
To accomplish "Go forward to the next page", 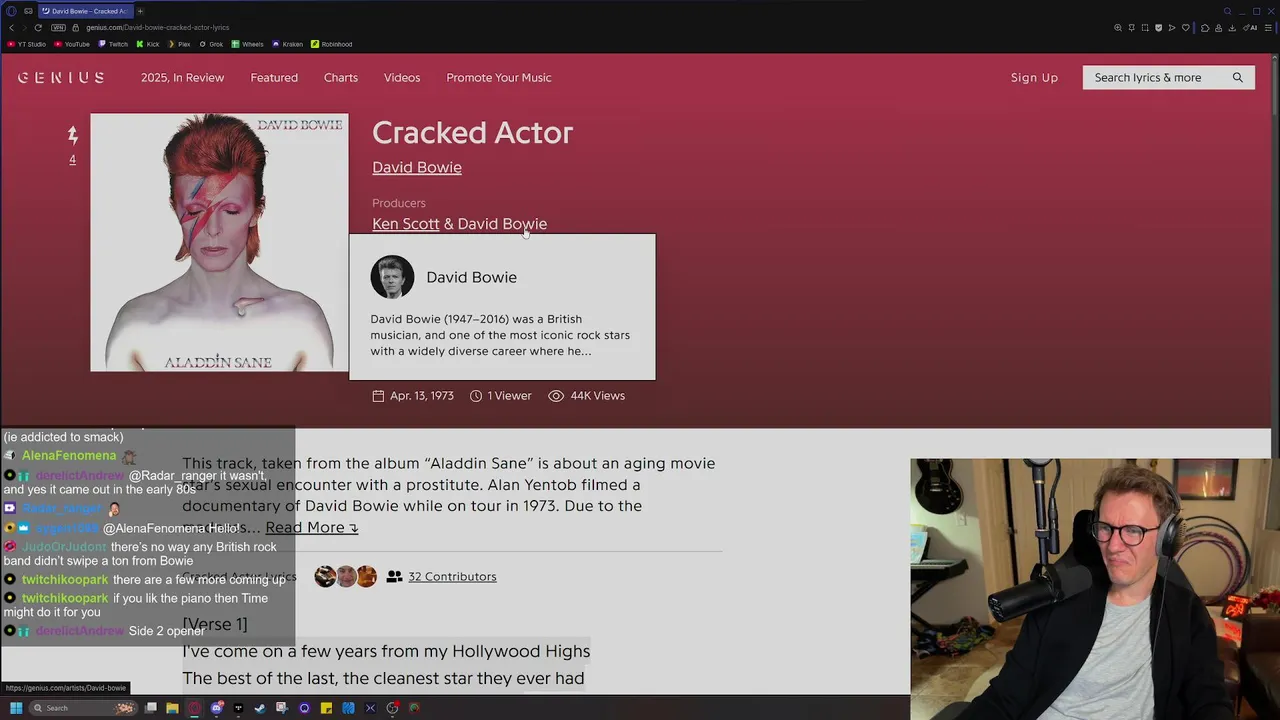I will click(25, 28).
